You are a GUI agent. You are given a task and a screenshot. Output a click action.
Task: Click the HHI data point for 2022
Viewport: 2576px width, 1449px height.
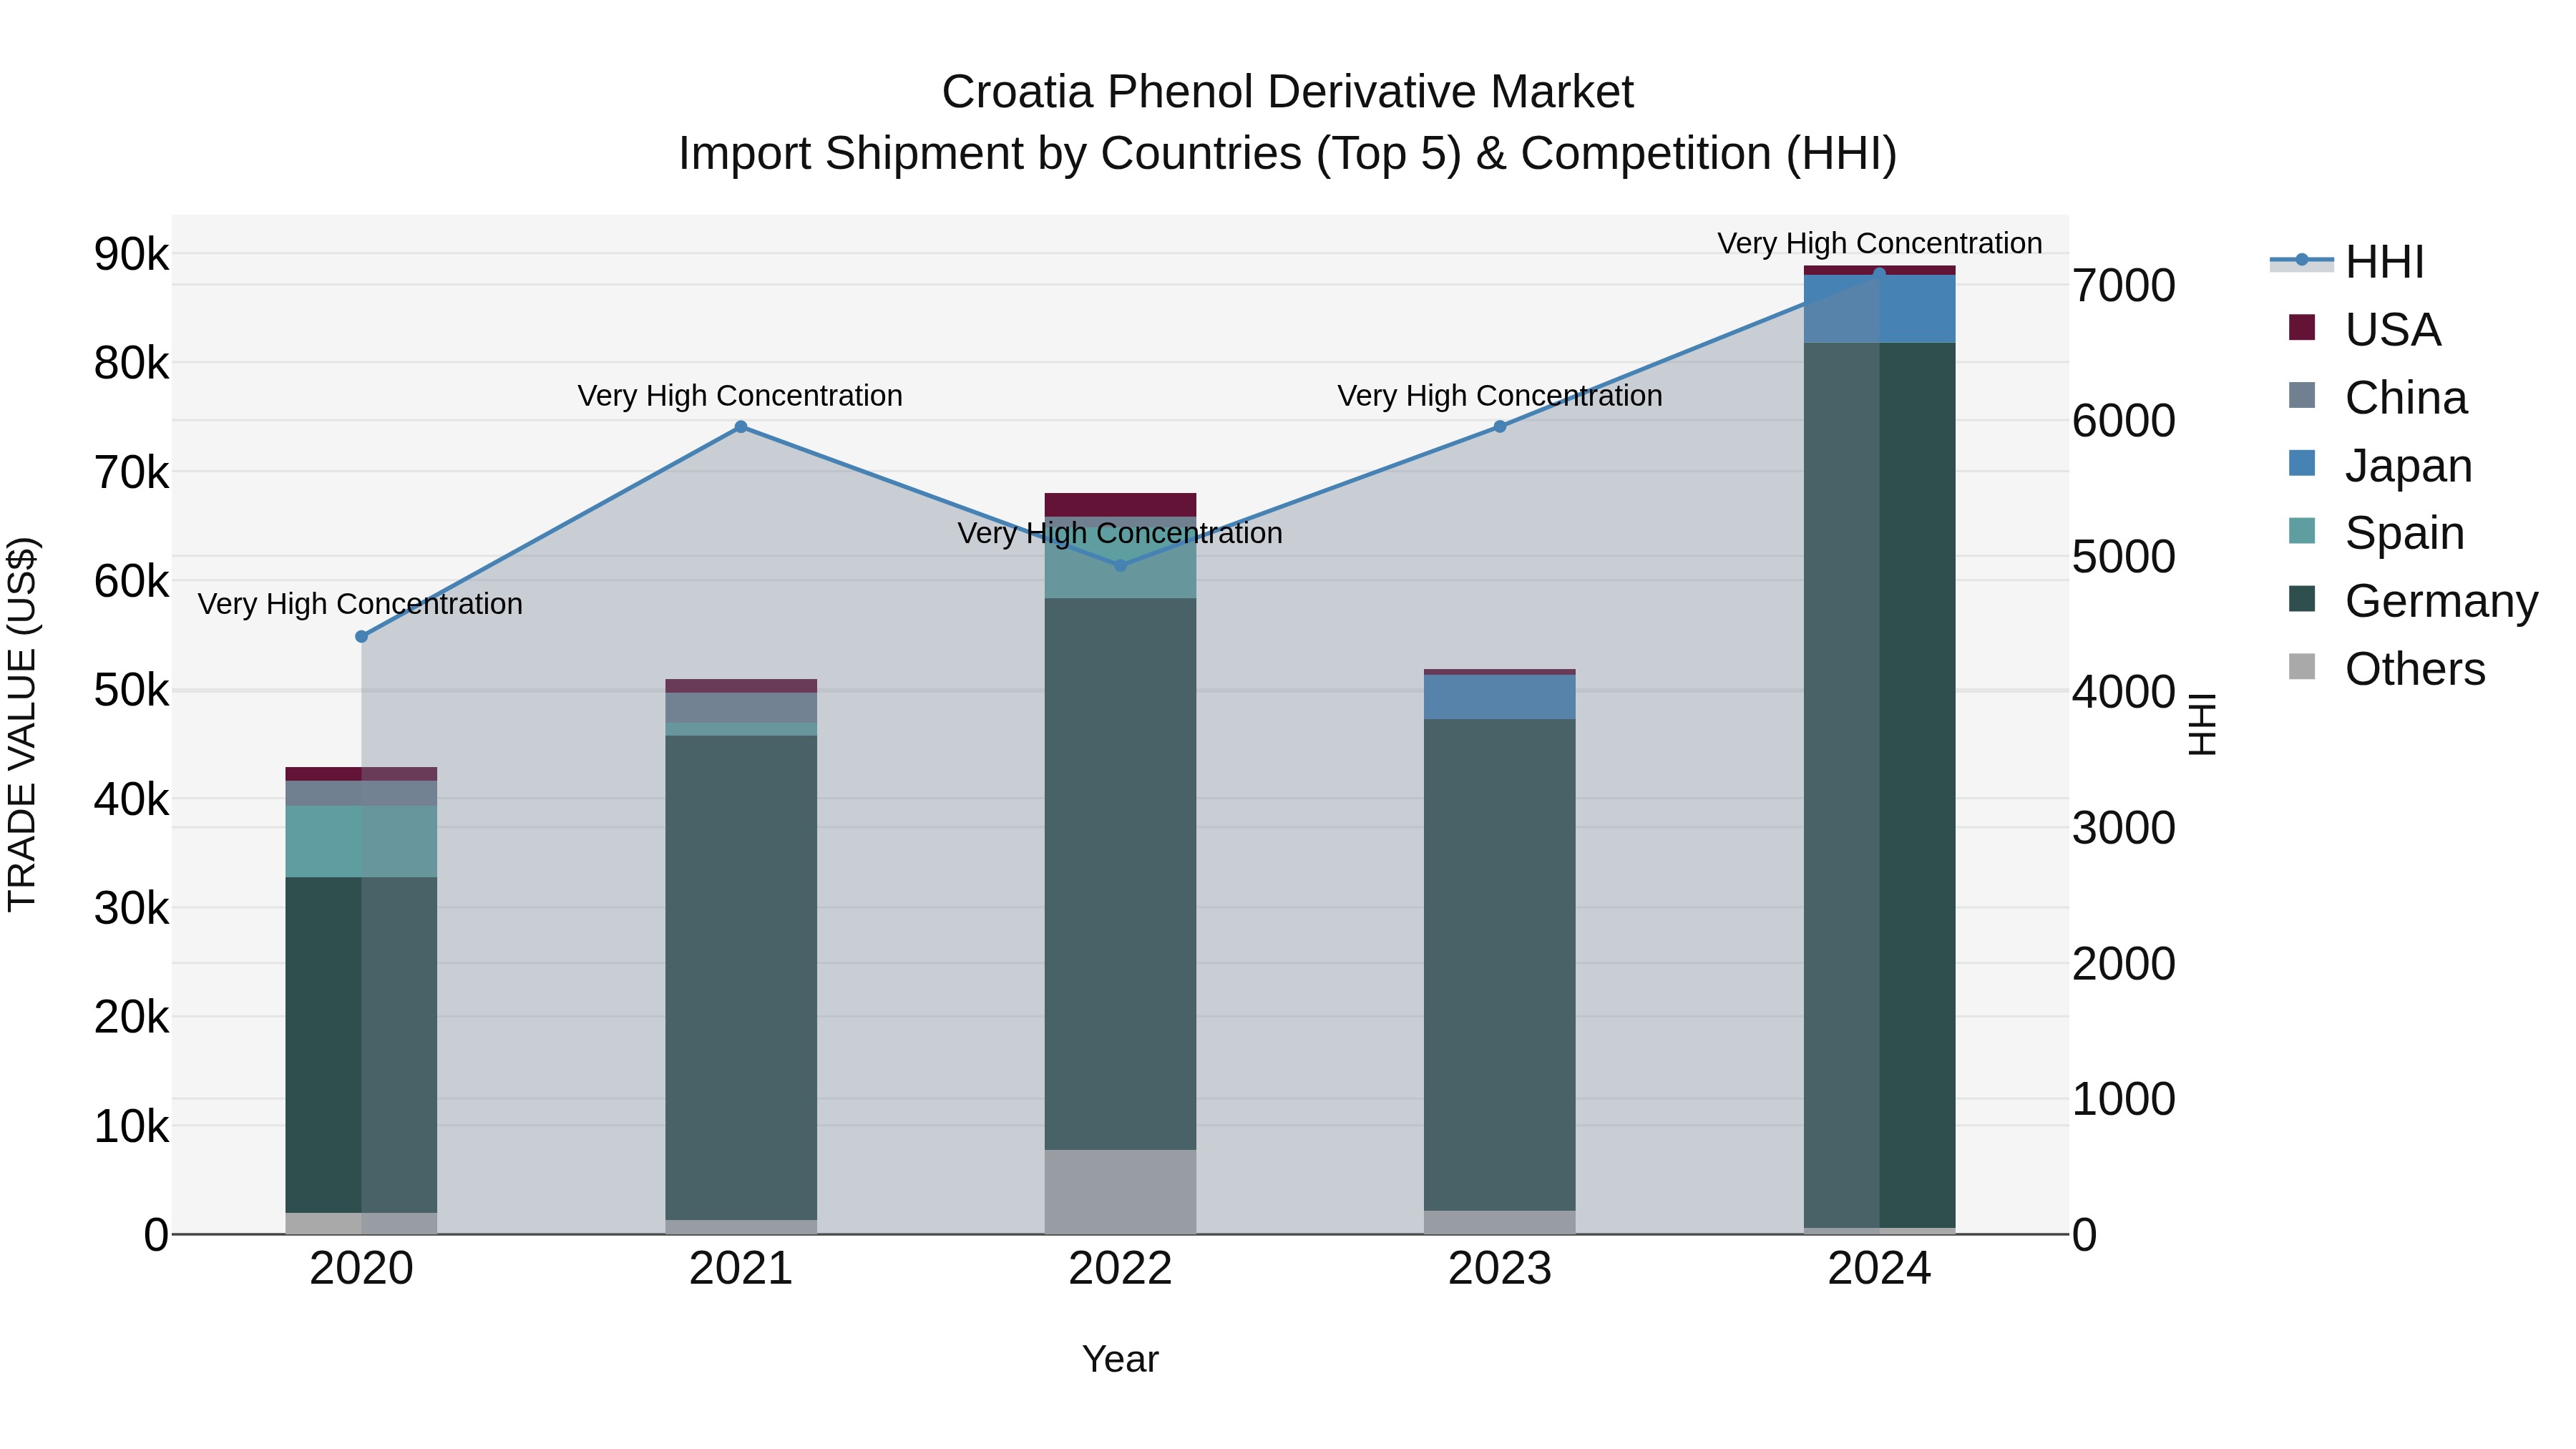tap(1120, 566)
